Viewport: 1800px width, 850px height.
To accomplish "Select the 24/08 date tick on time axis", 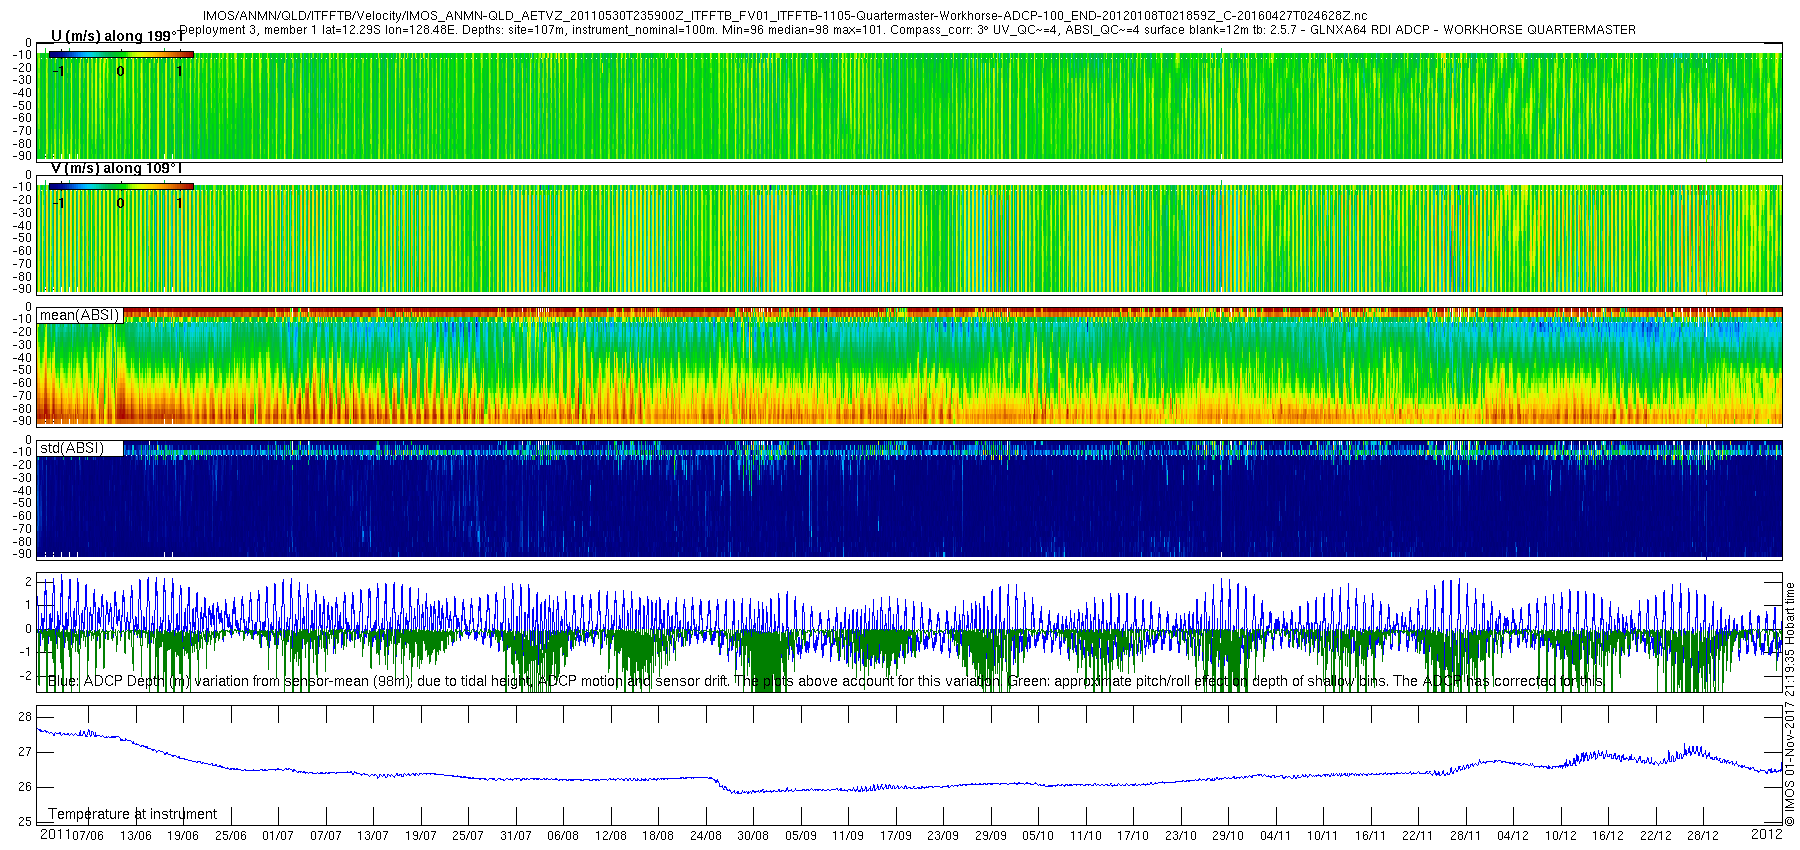I will point(705,835).
